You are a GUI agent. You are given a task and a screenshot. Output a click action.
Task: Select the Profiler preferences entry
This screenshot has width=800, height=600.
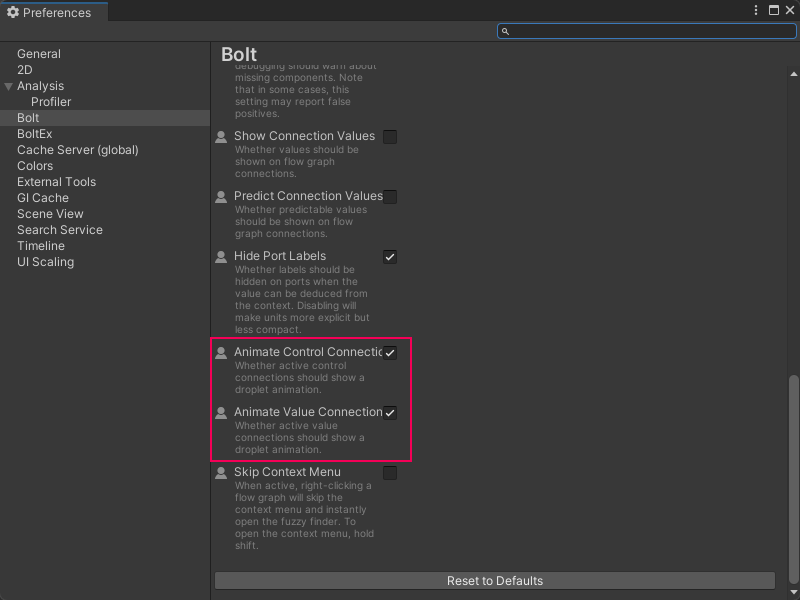pyautogui.click(x=51, y=102)
